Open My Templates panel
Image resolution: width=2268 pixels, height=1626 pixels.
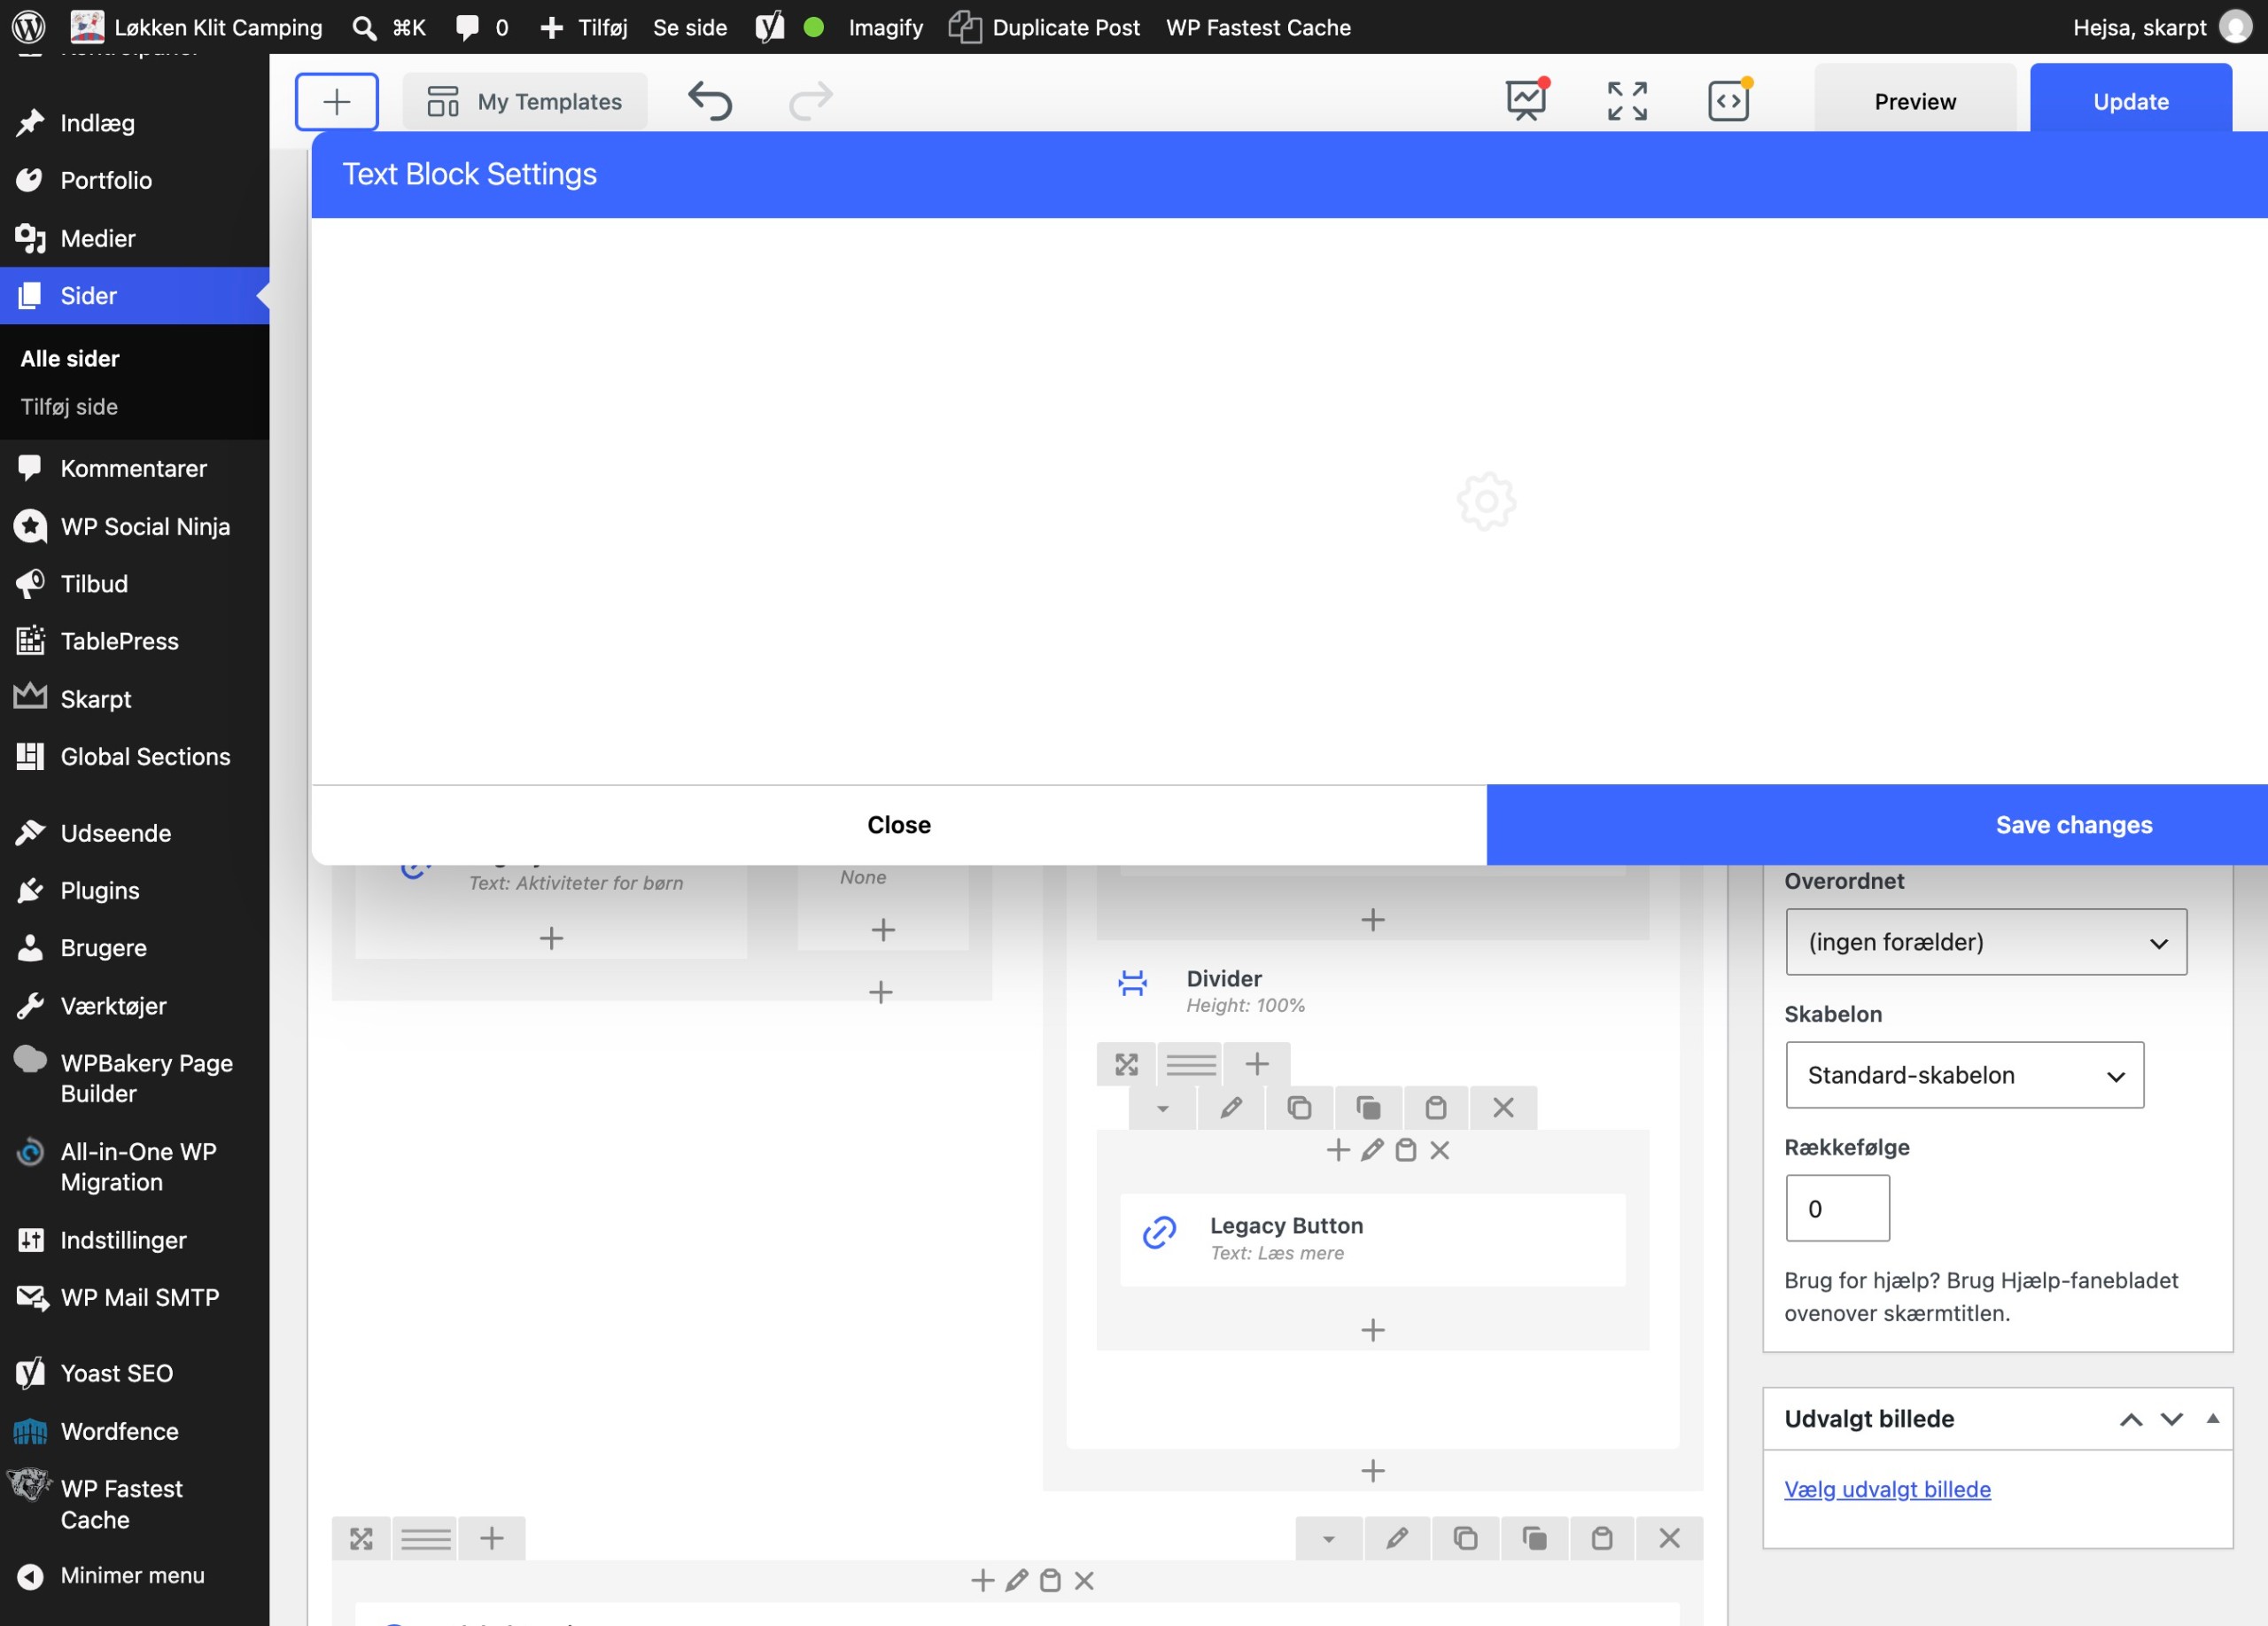coord(525,101)
